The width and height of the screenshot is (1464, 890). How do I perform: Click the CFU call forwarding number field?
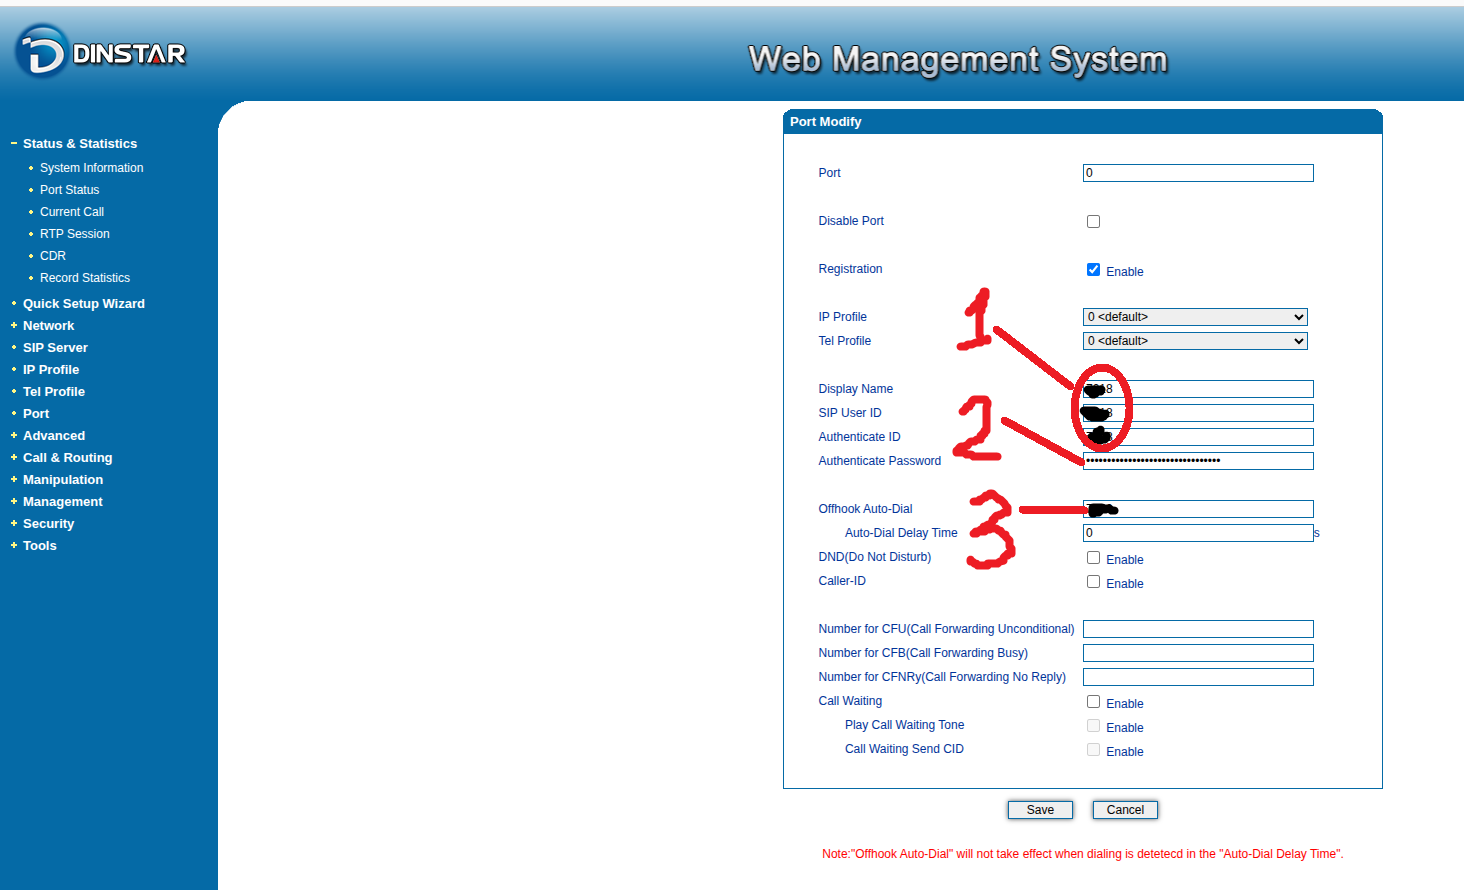(x=1197, y=629)
